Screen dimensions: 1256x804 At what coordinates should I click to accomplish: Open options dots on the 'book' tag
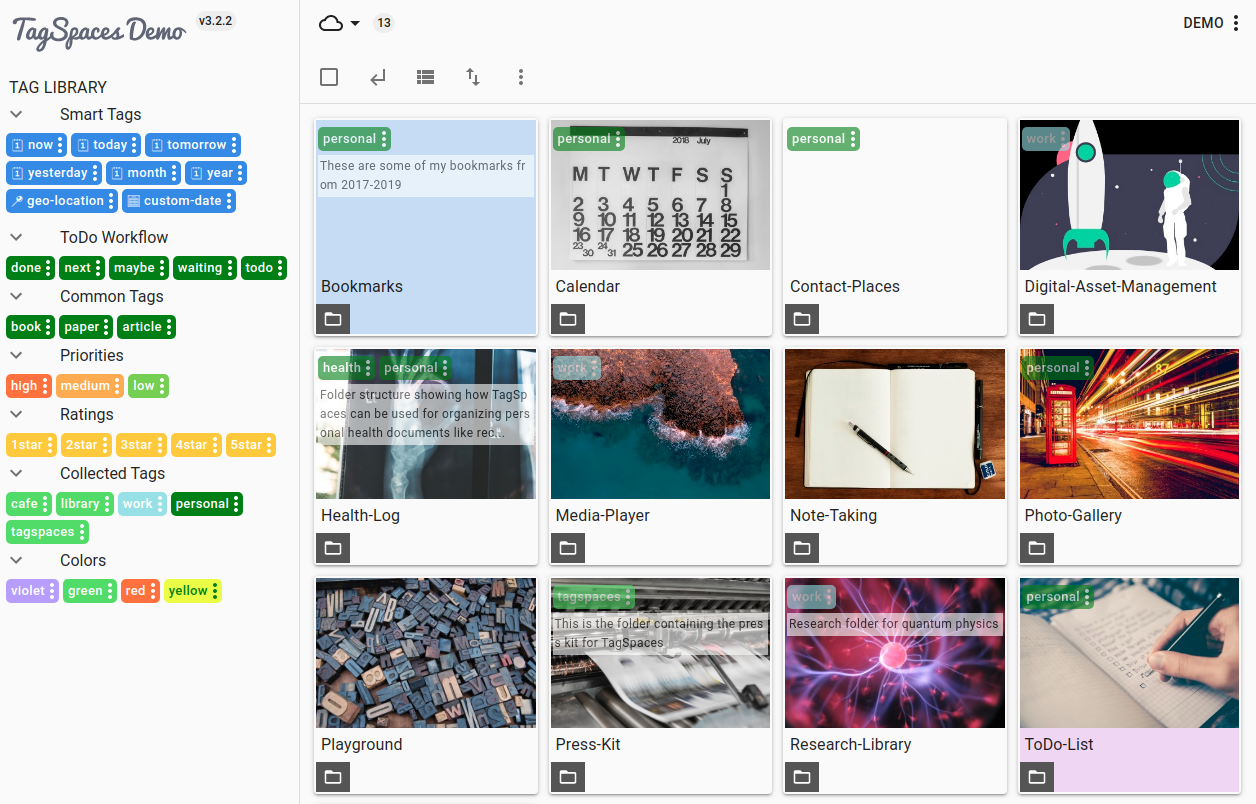[x=49, y=327]
